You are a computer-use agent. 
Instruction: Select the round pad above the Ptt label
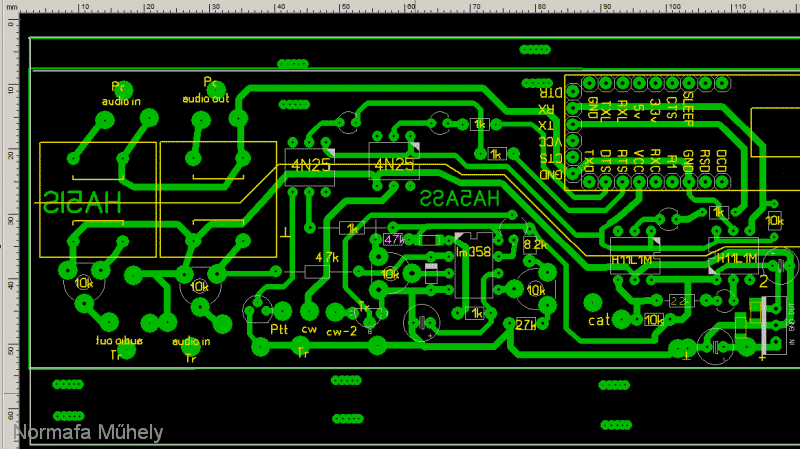point(282,311)
